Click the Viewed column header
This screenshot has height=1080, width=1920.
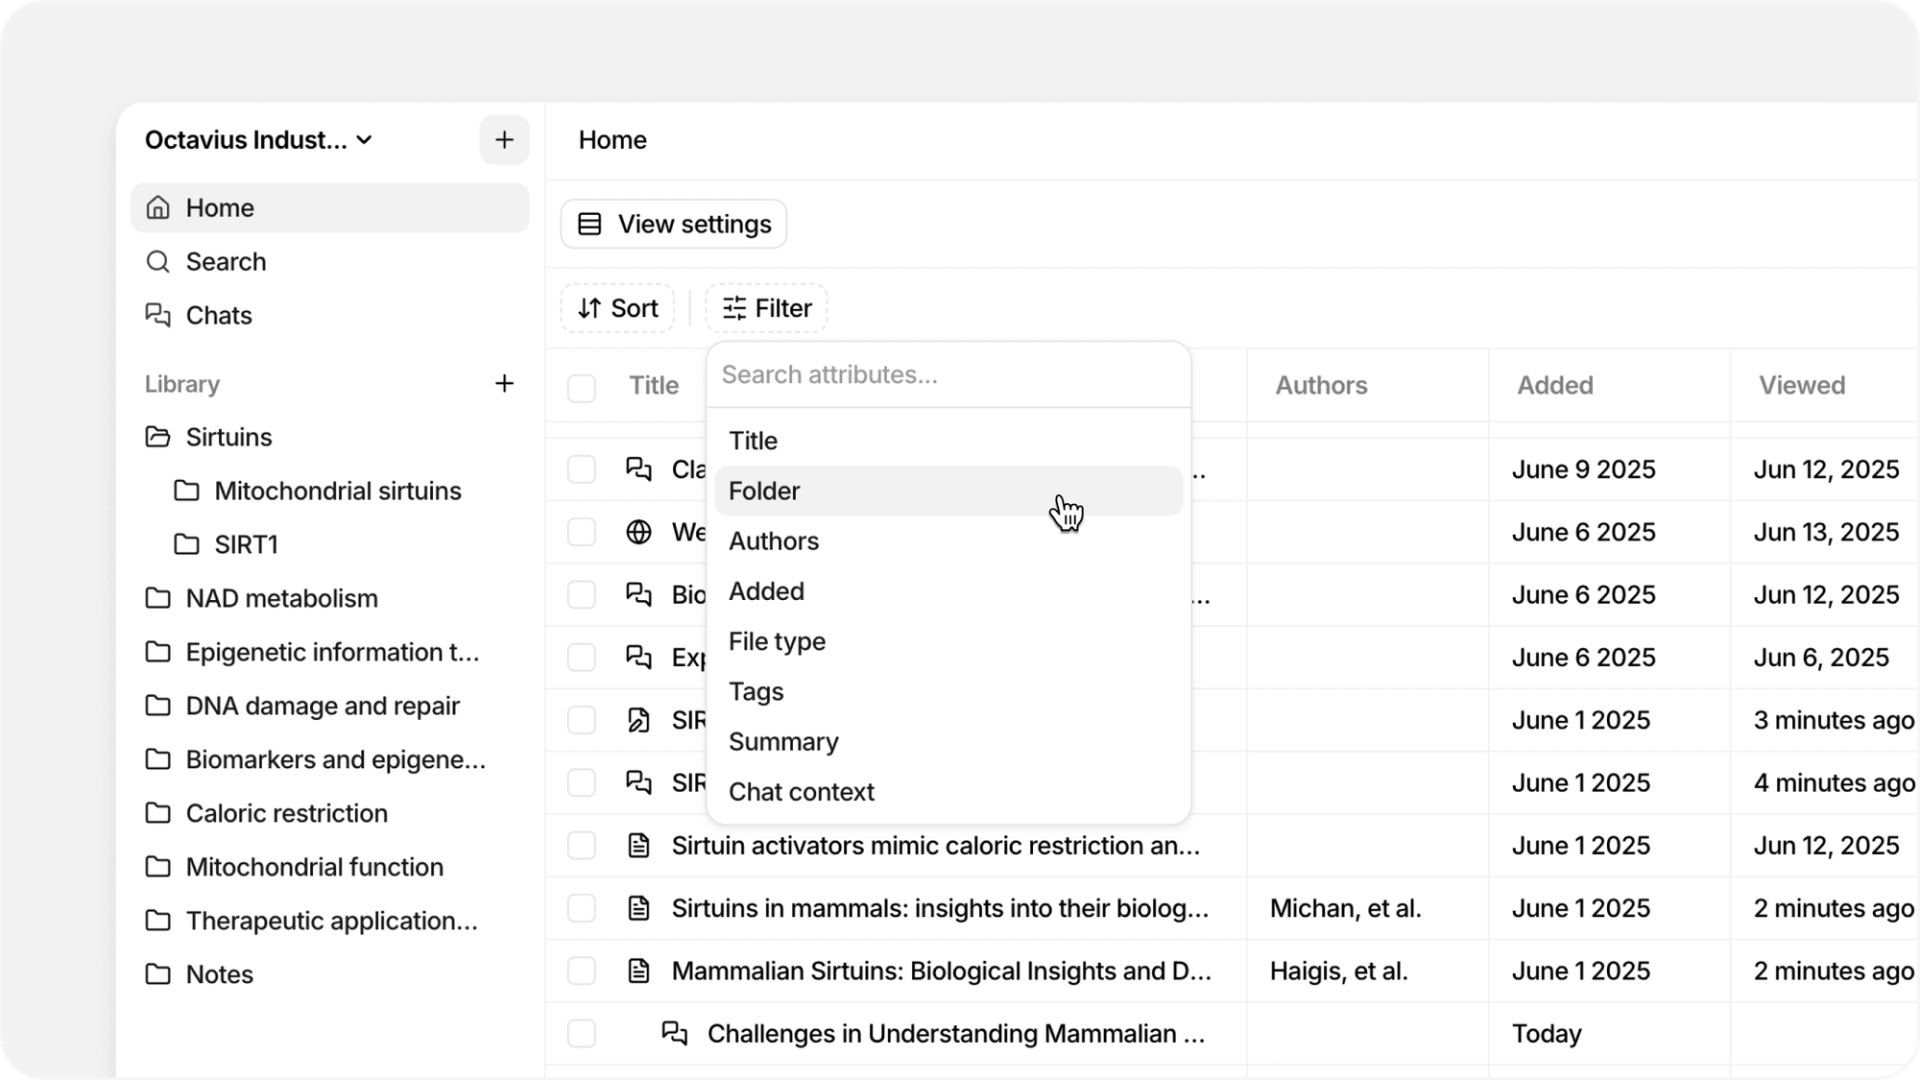pos(1802,386)
